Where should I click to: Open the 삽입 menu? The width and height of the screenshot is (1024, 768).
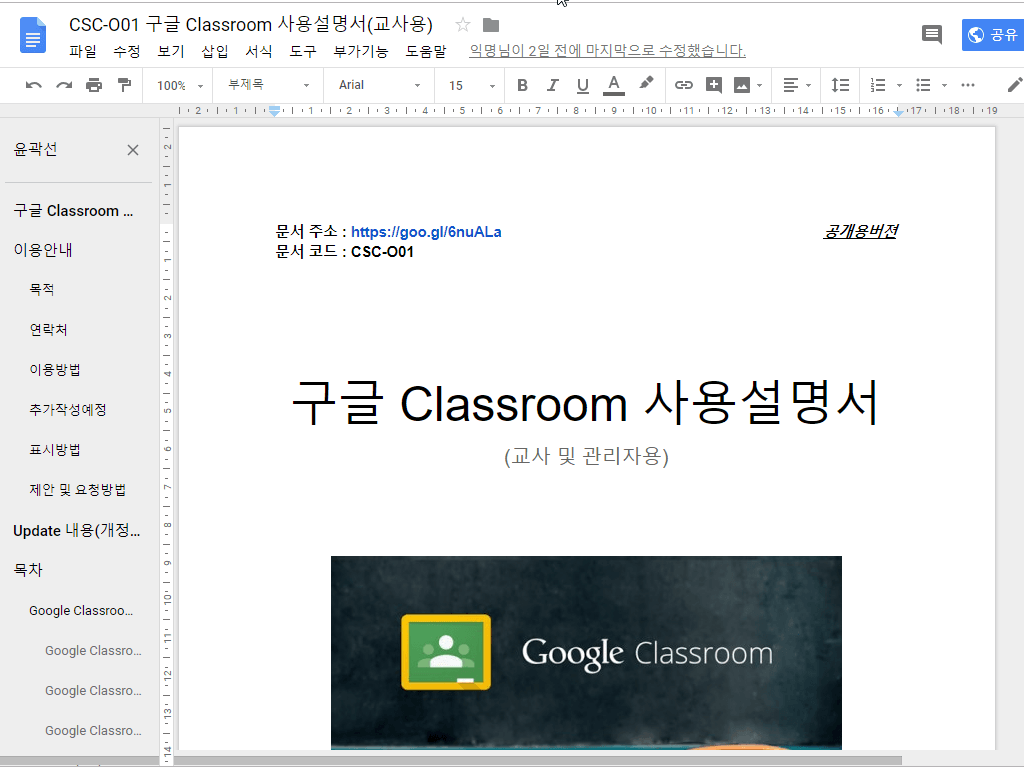pos(214,52)
